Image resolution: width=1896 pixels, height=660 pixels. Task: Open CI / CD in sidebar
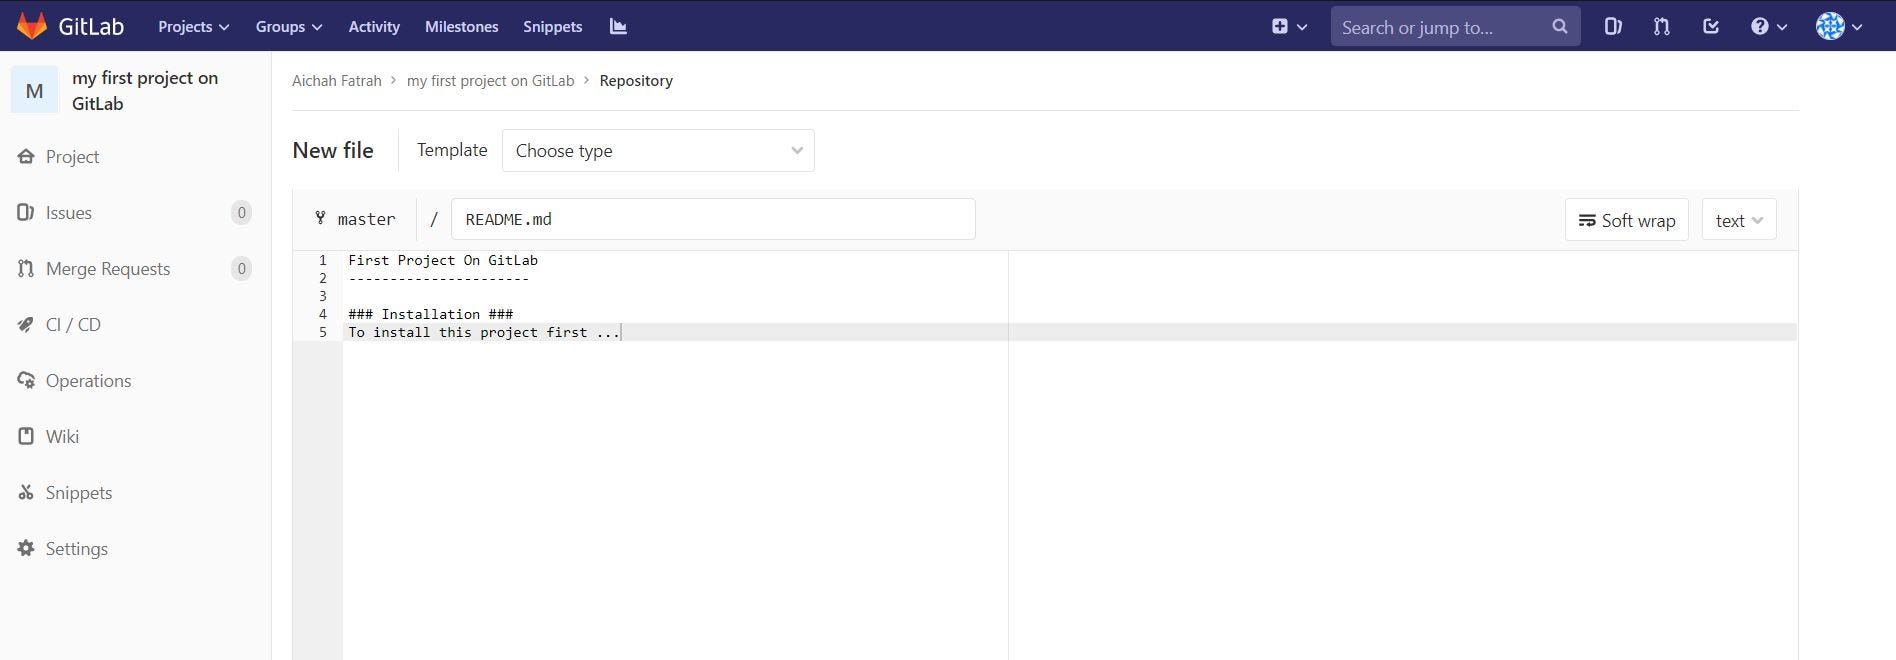click(73, 325)
